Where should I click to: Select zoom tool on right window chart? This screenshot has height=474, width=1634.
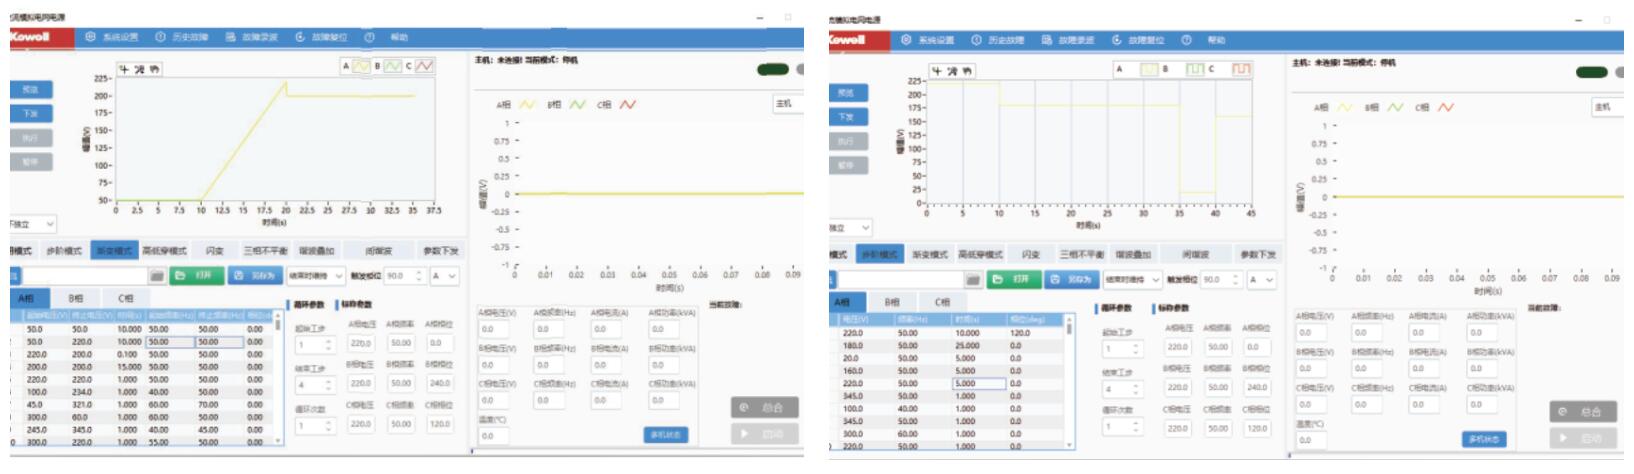(953, 71)
